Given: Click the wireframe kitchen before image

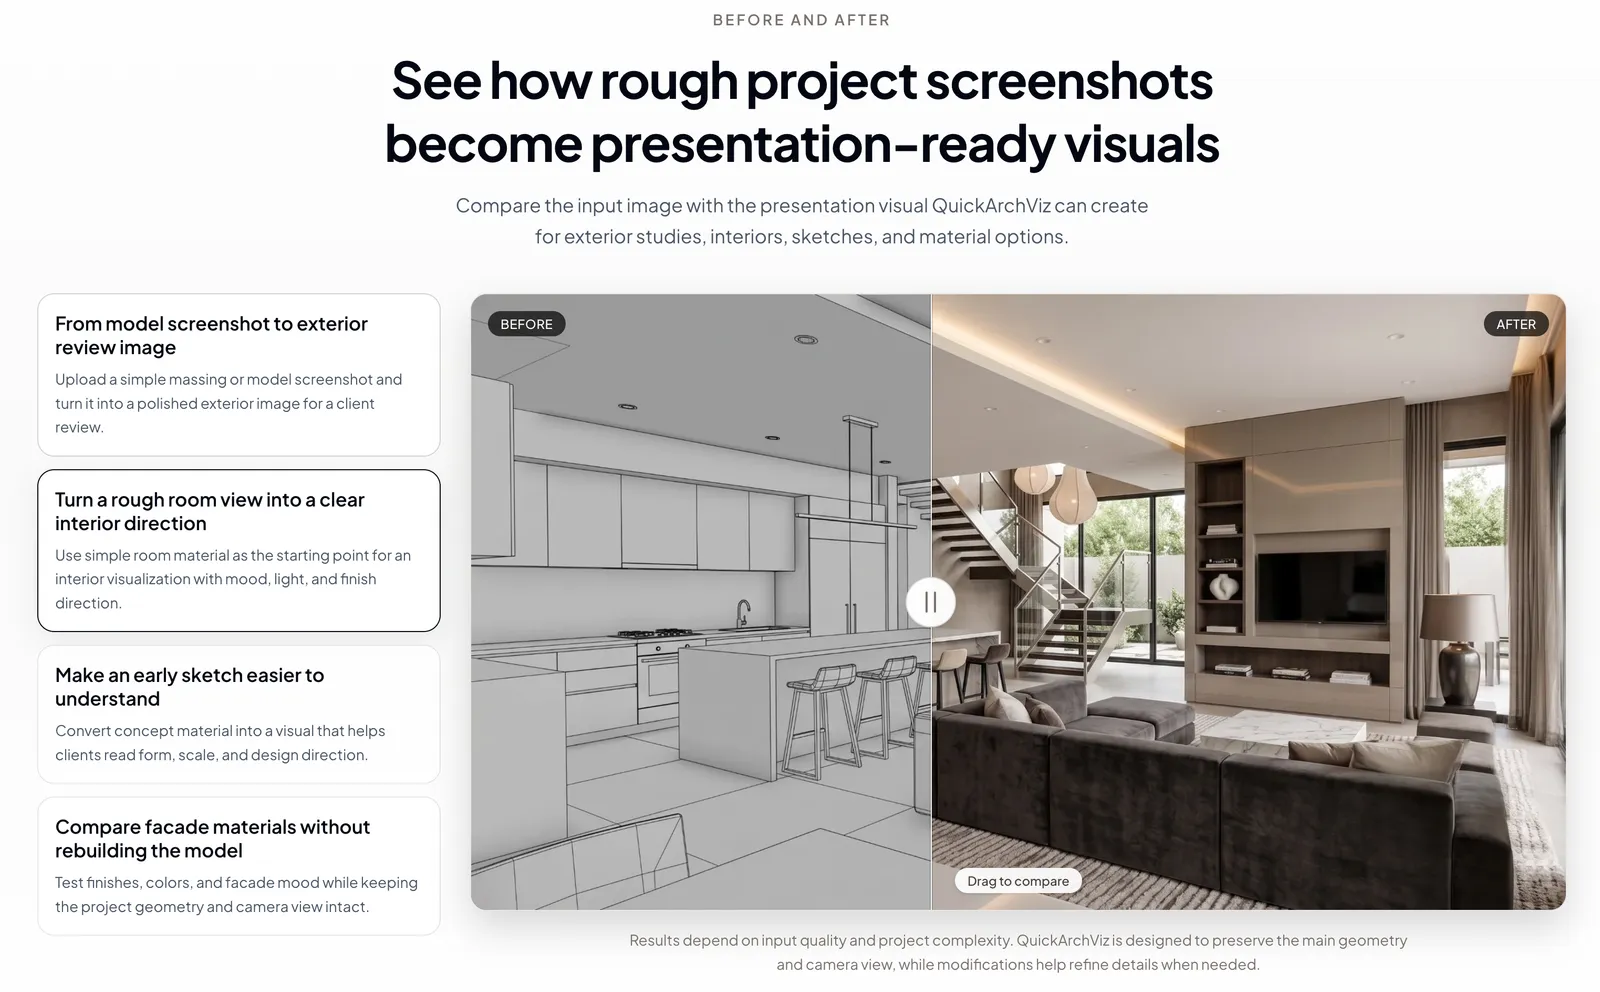Looking at the screenshot, I should coord(700,602).
